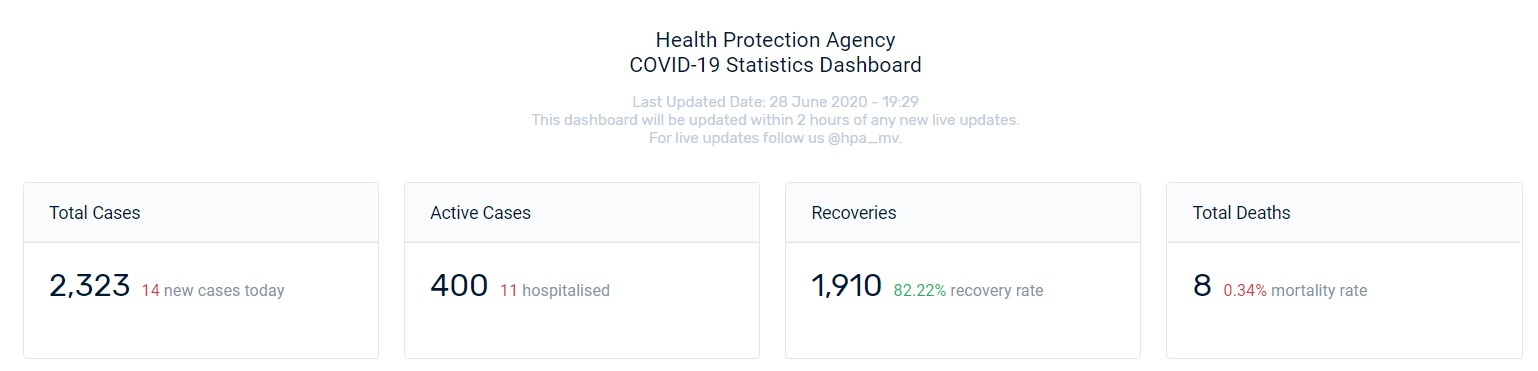Click the 0.34% mortality rate text

pos(1295,291)
